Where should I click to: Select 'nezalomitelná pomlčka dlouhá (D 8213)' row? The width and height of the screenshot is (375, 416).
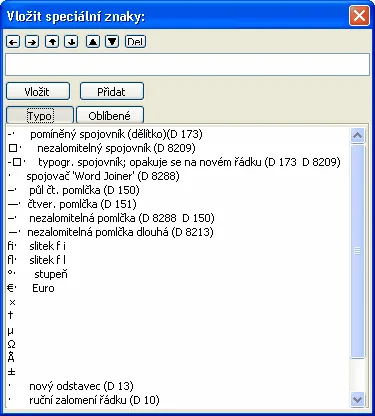(178, 232)
